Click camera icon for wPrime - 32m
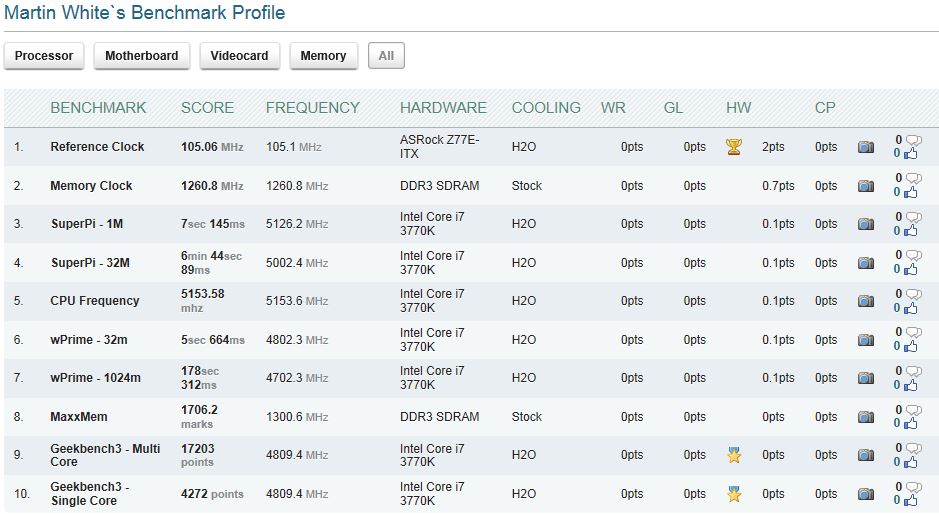The height and width of the screenshot is (514, 939). click(866, 340)
